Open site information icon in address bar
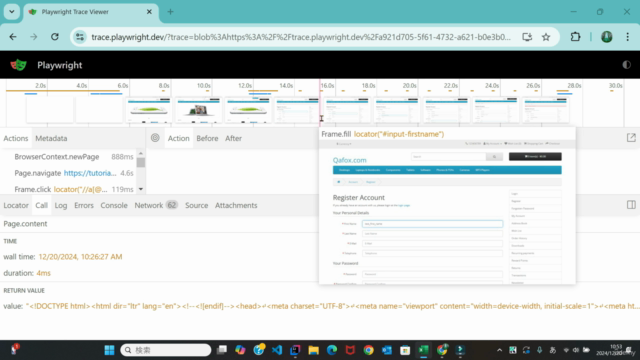The image size is (640, 360). point(80,37)
